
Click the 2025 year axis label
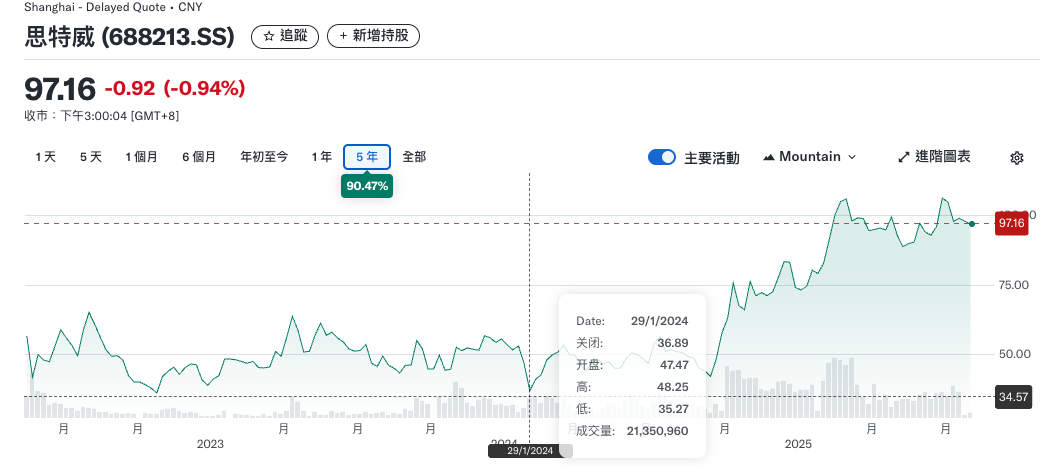point(797,444)
